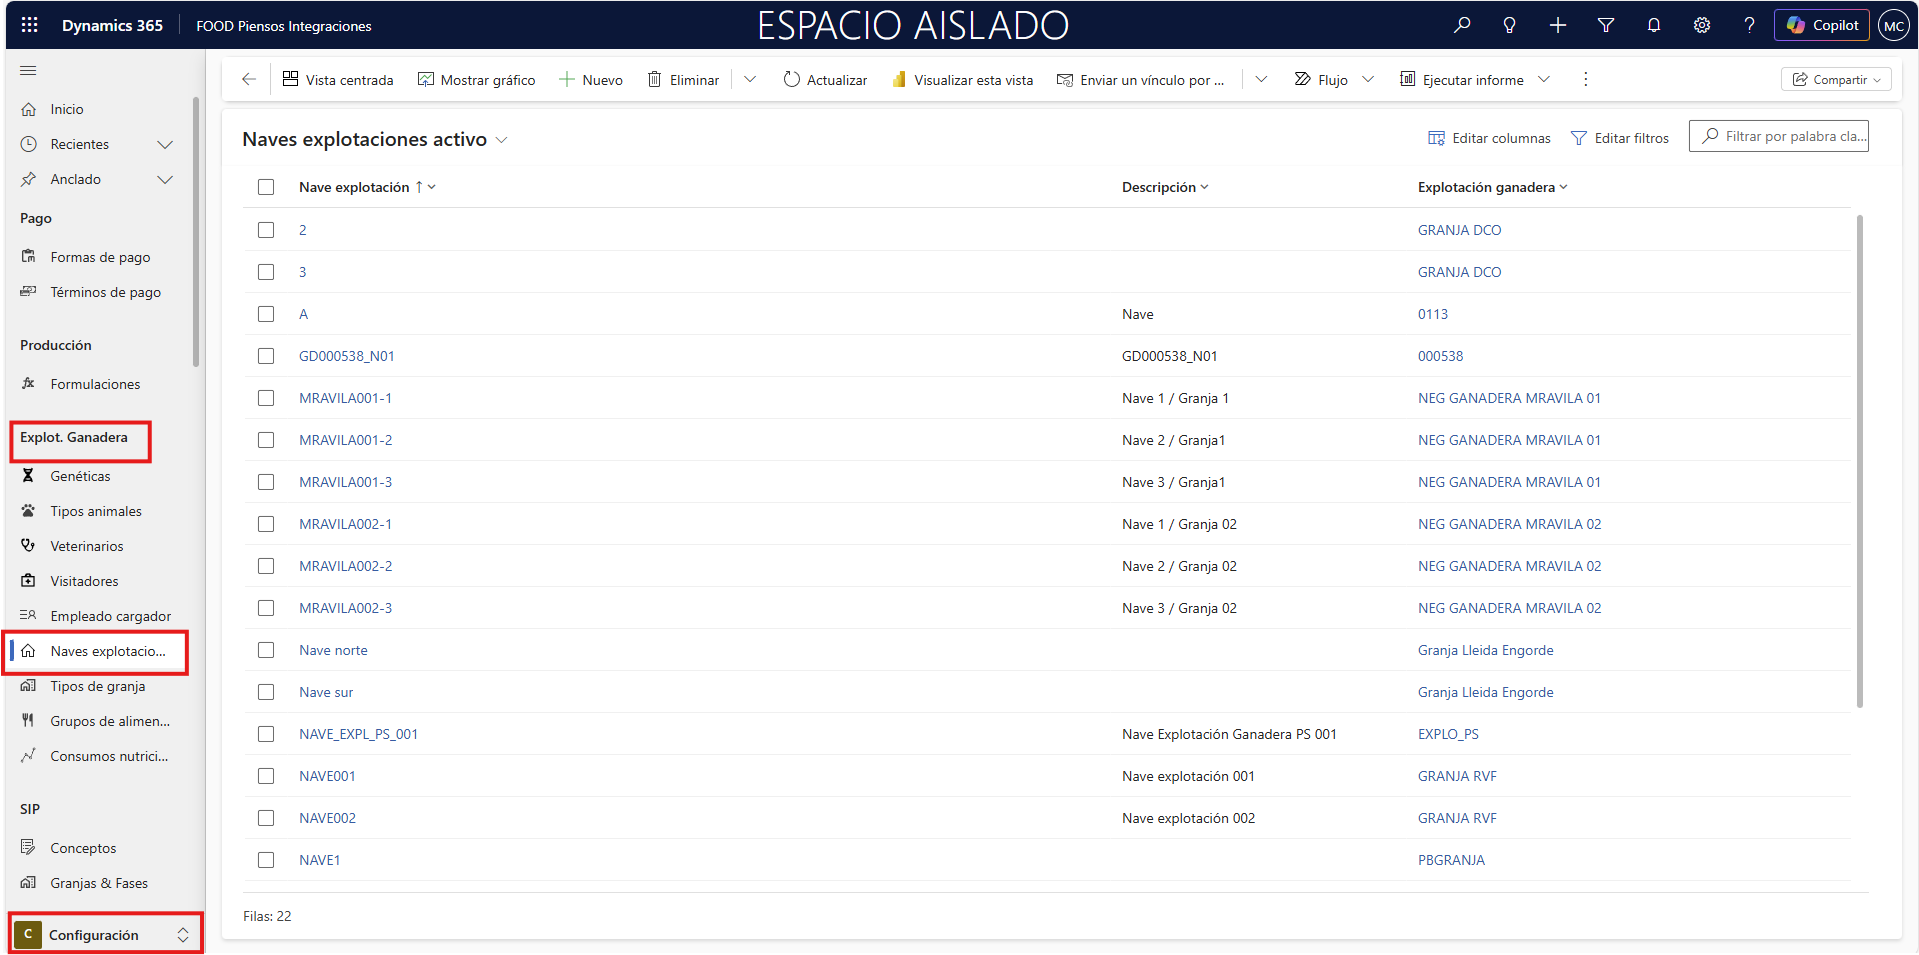Check the row checkbox for MRAVILA001-1

click(266, 398)
